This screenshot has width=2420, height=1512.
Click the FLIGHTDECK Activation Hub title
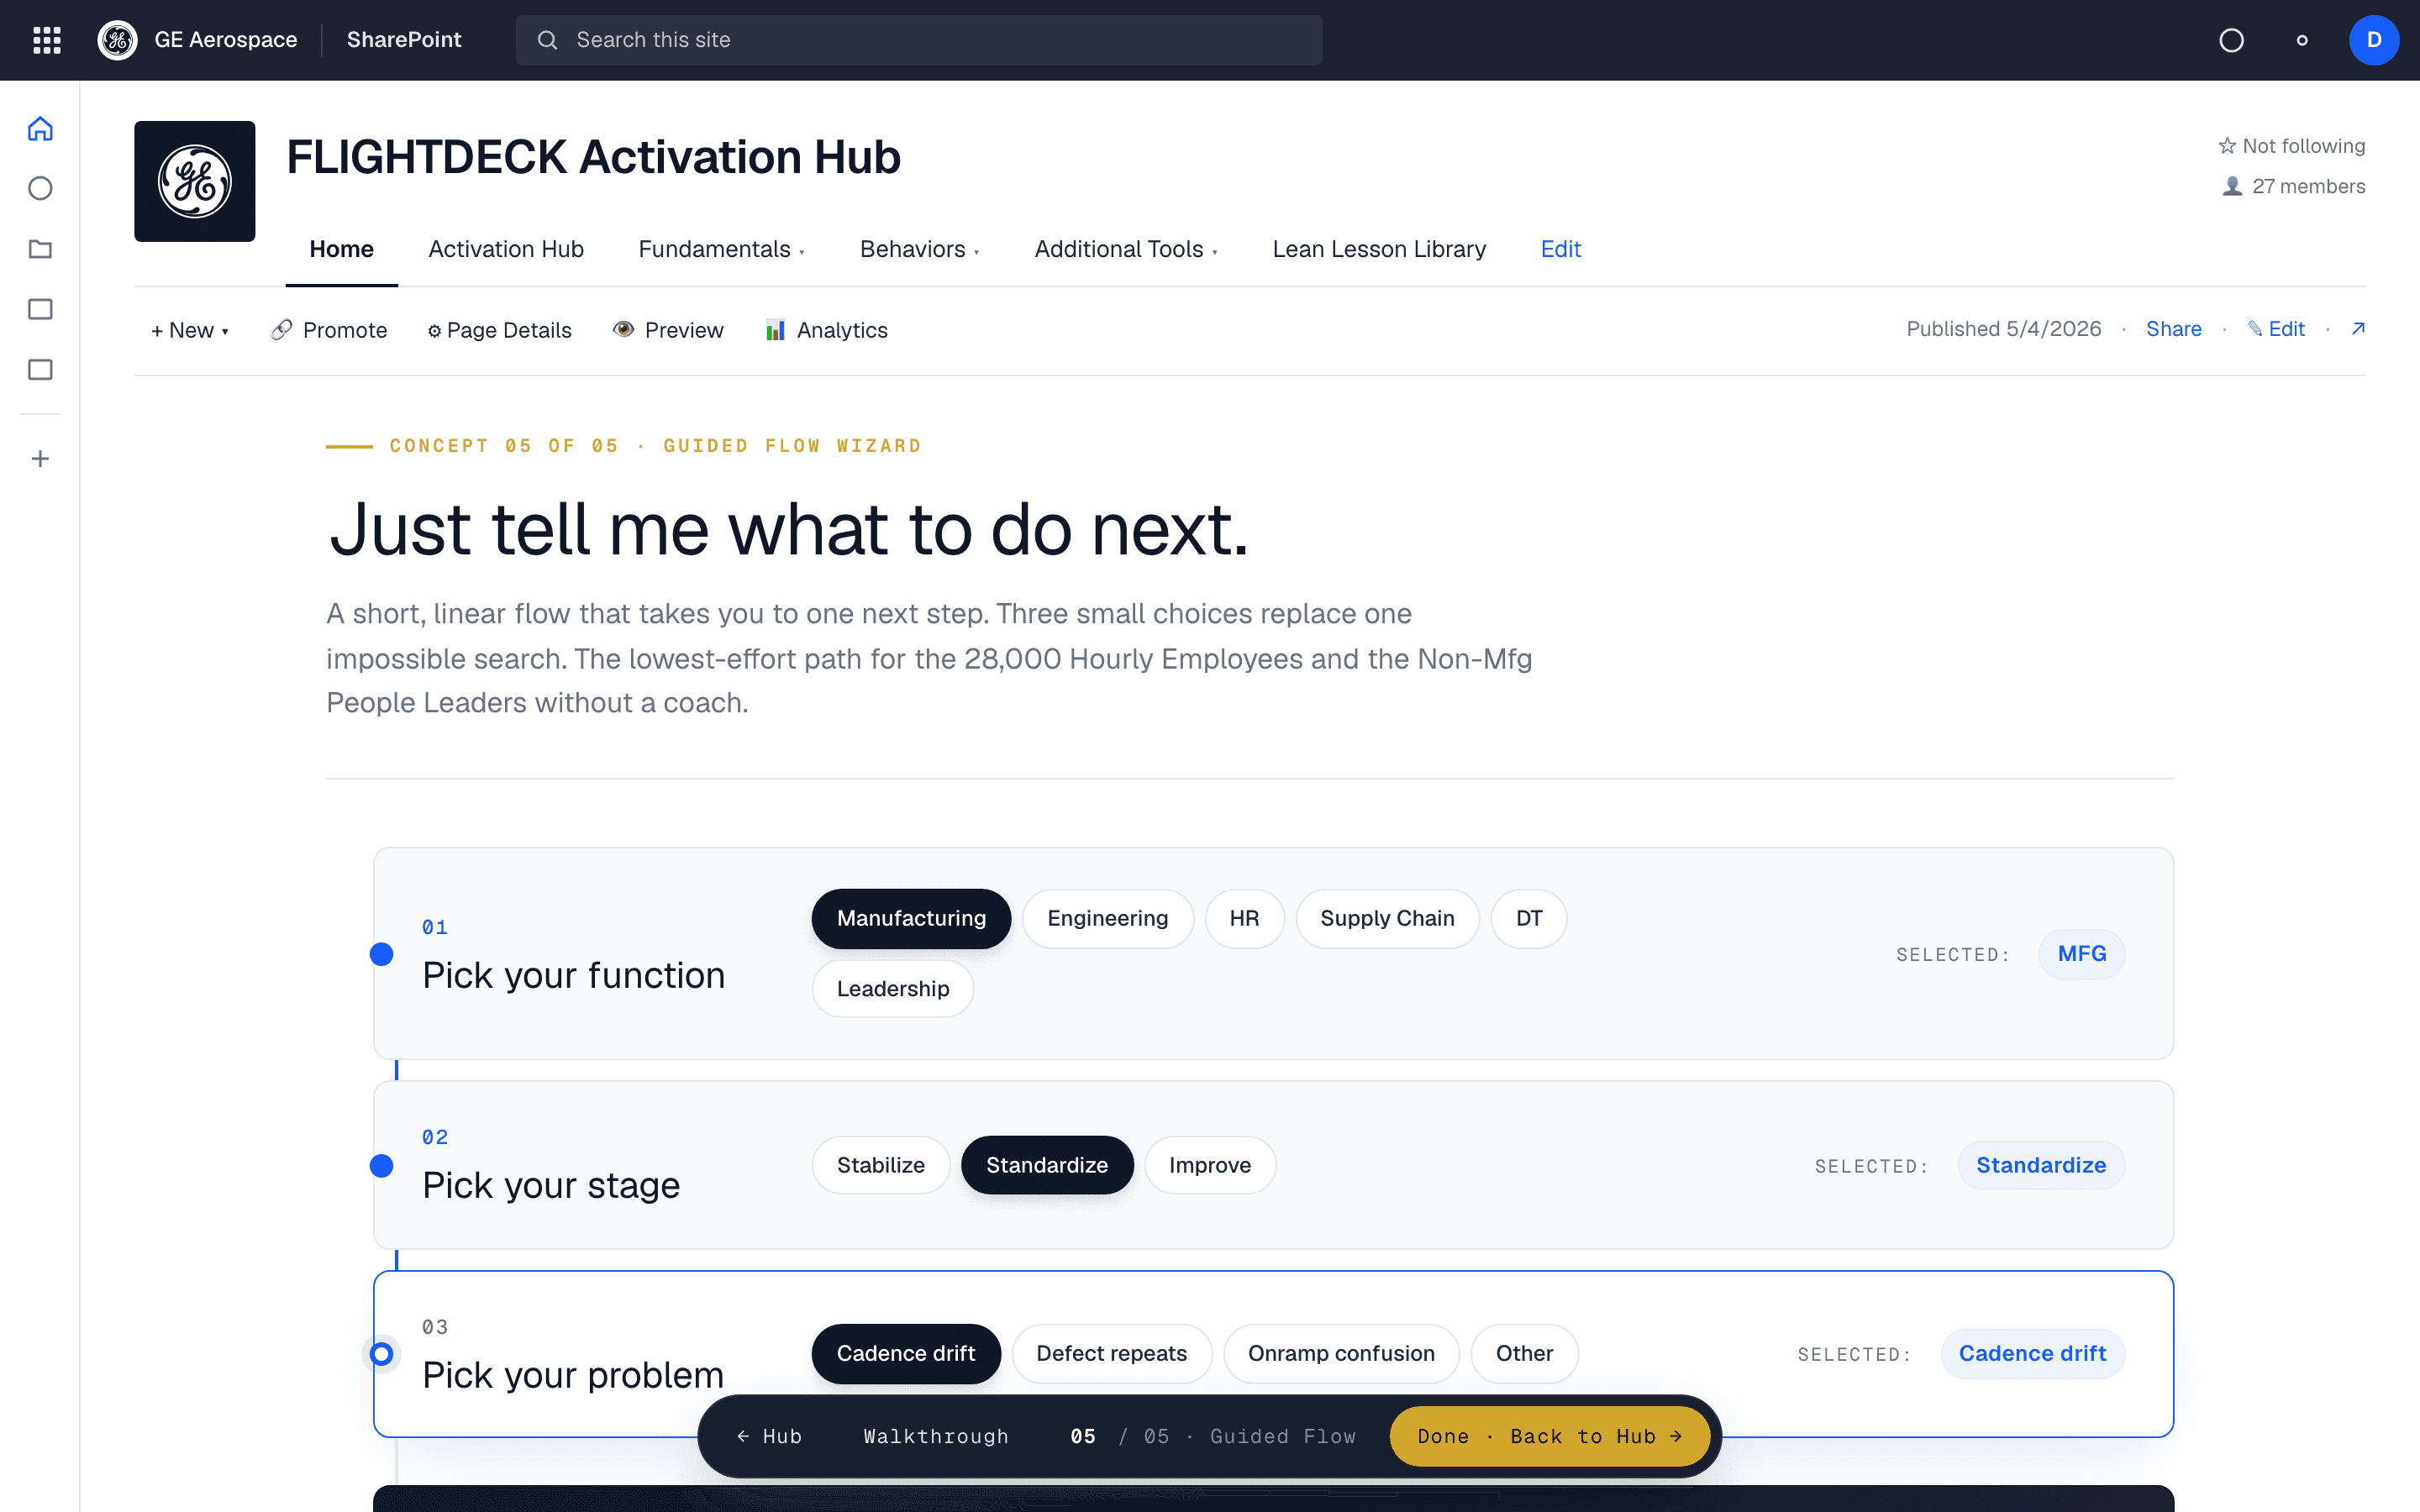594,157
